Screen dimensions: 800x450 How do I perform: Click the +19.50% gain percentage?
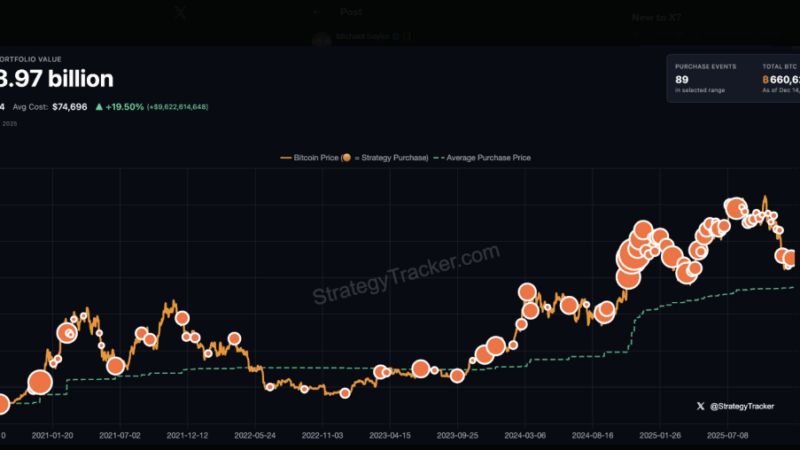(x=124, y=107)
